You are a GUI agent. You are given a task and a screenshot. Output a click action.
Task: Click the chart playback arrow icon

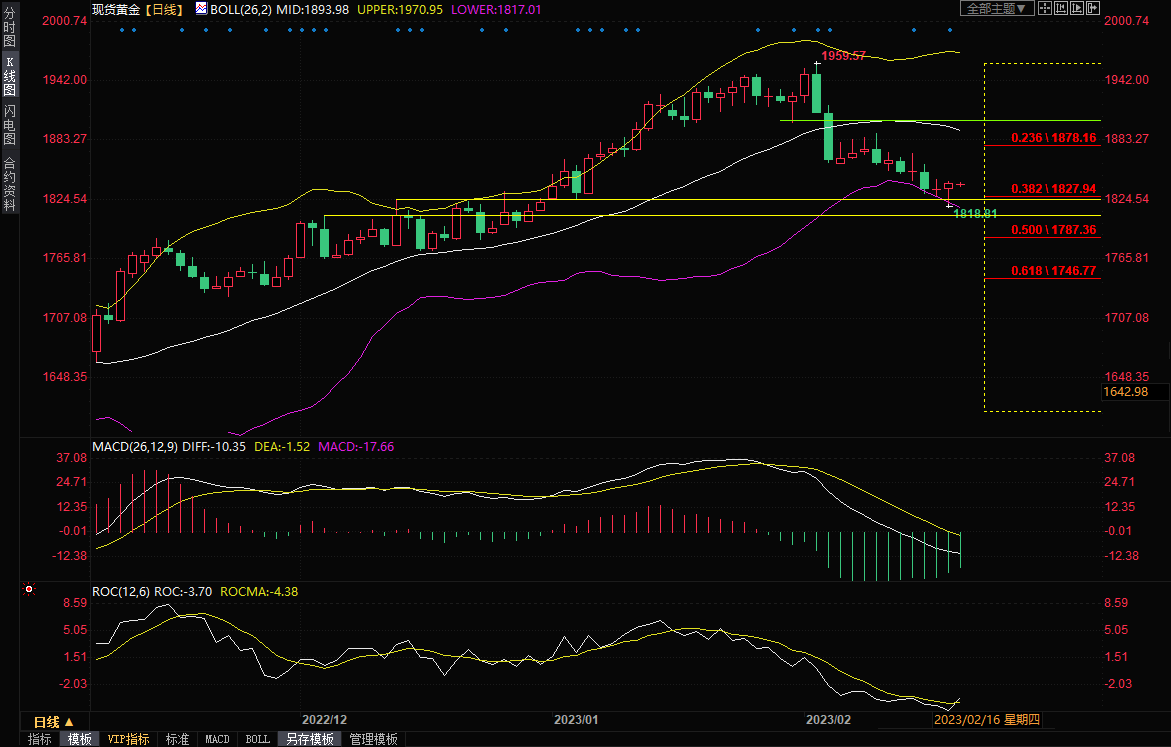click(x=1078, y=8)
